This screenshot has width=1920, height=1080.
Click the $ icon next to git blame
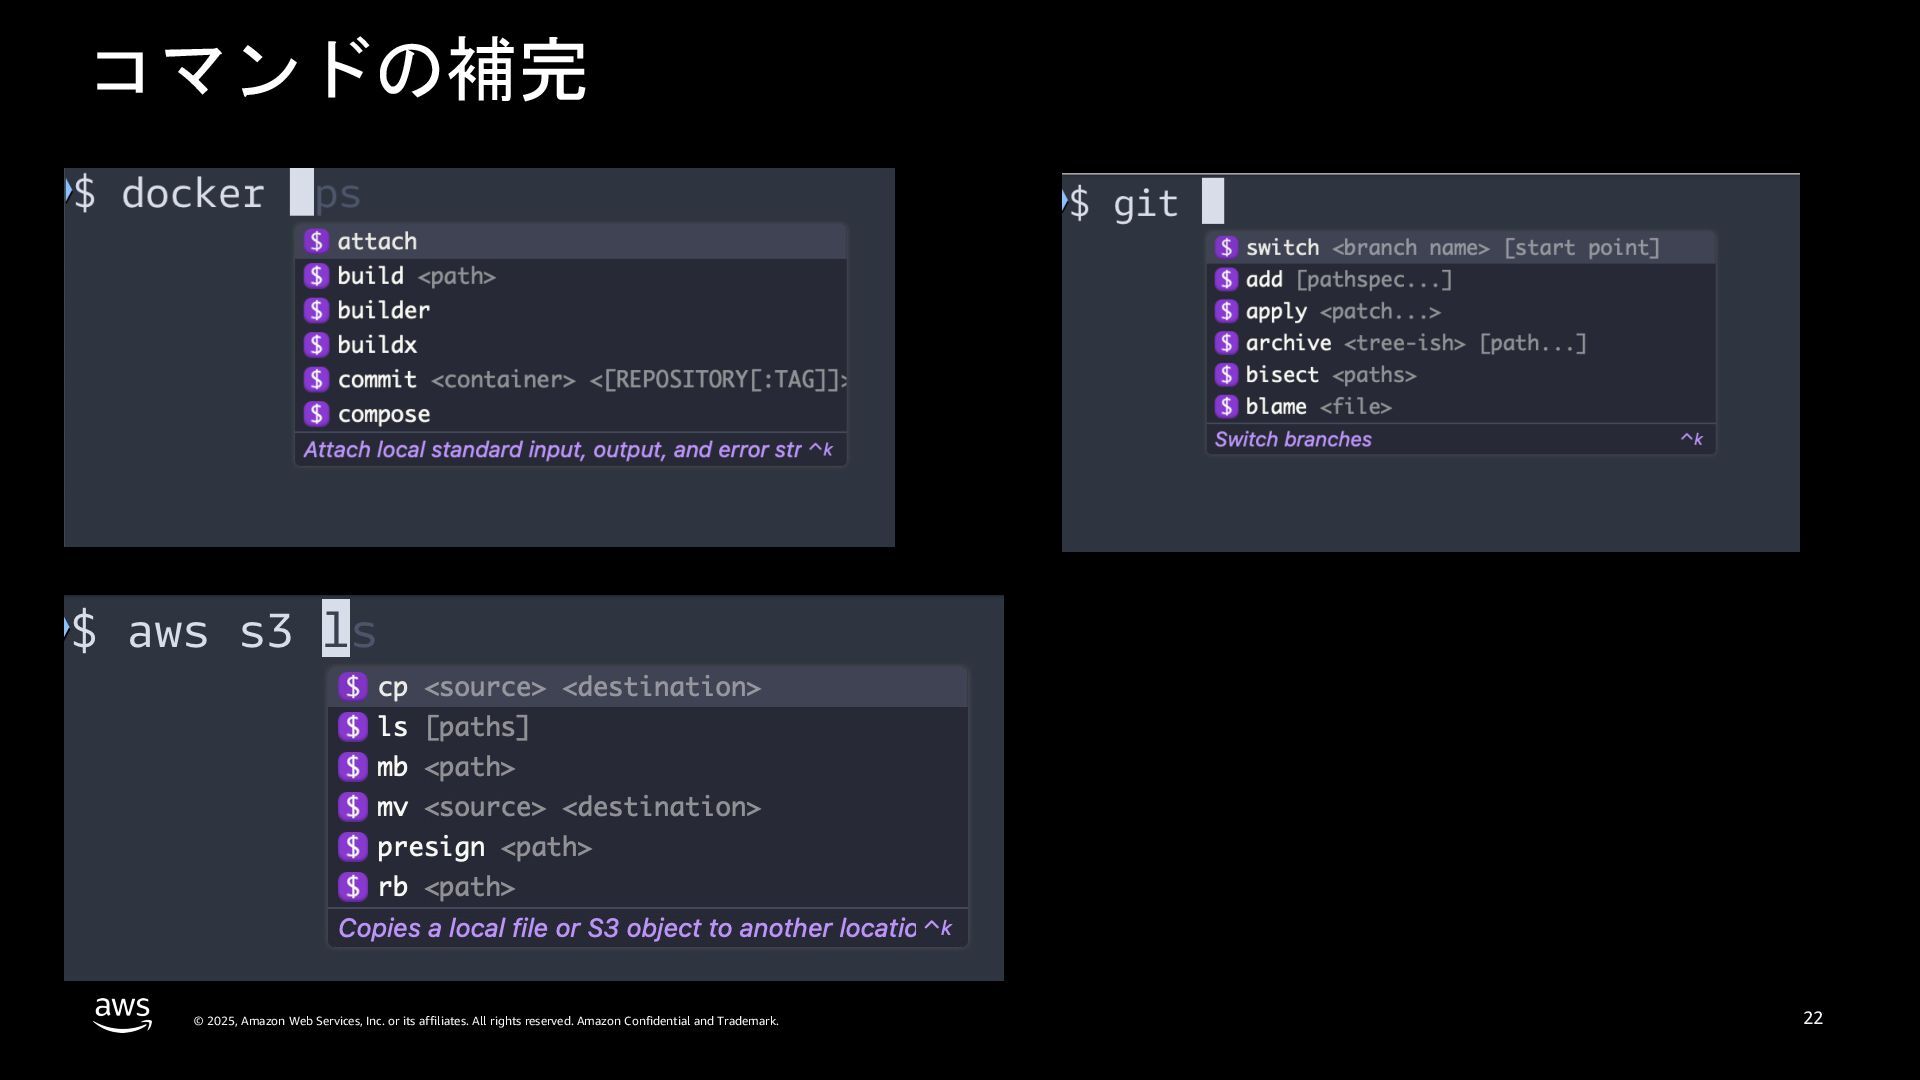(x=1226, y=407)
